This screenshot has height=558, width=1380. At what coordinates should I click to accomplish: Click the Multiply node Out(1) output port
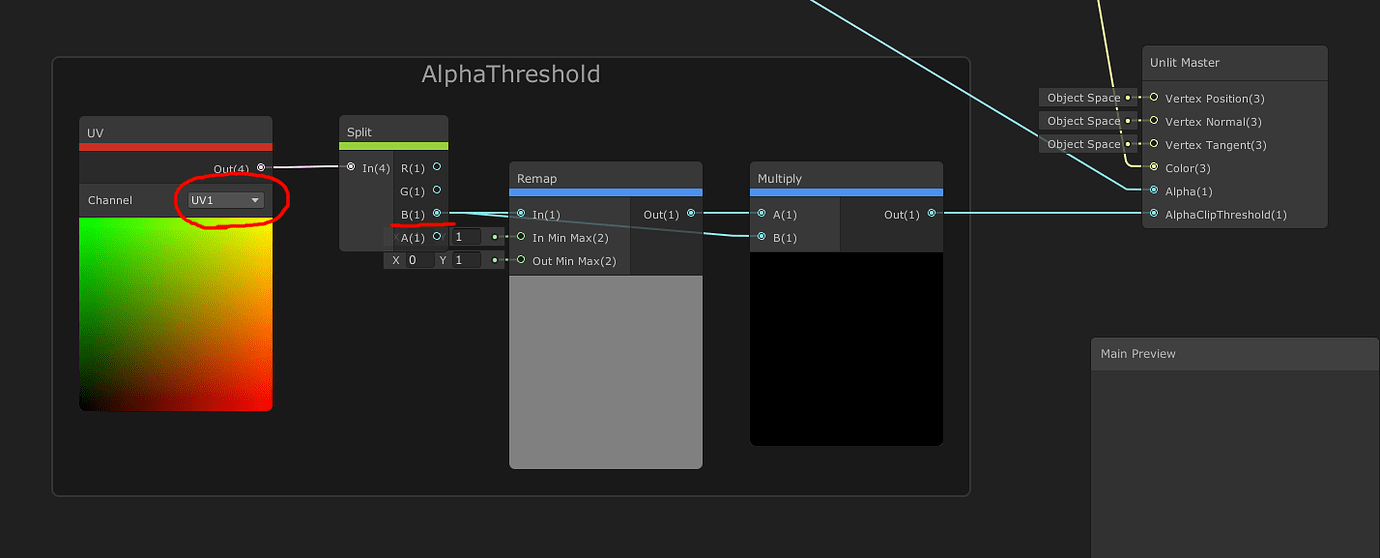point(931,214)
